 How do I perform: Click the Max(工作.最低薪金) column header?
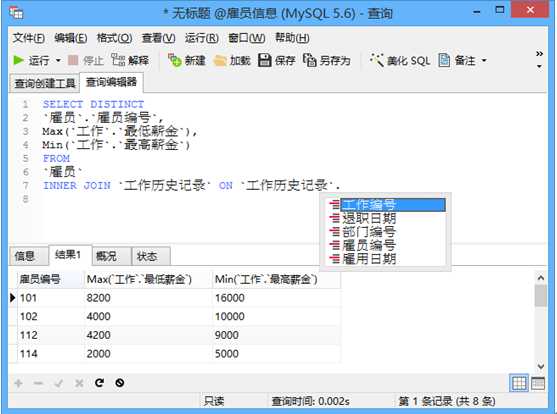click(147, 279)
